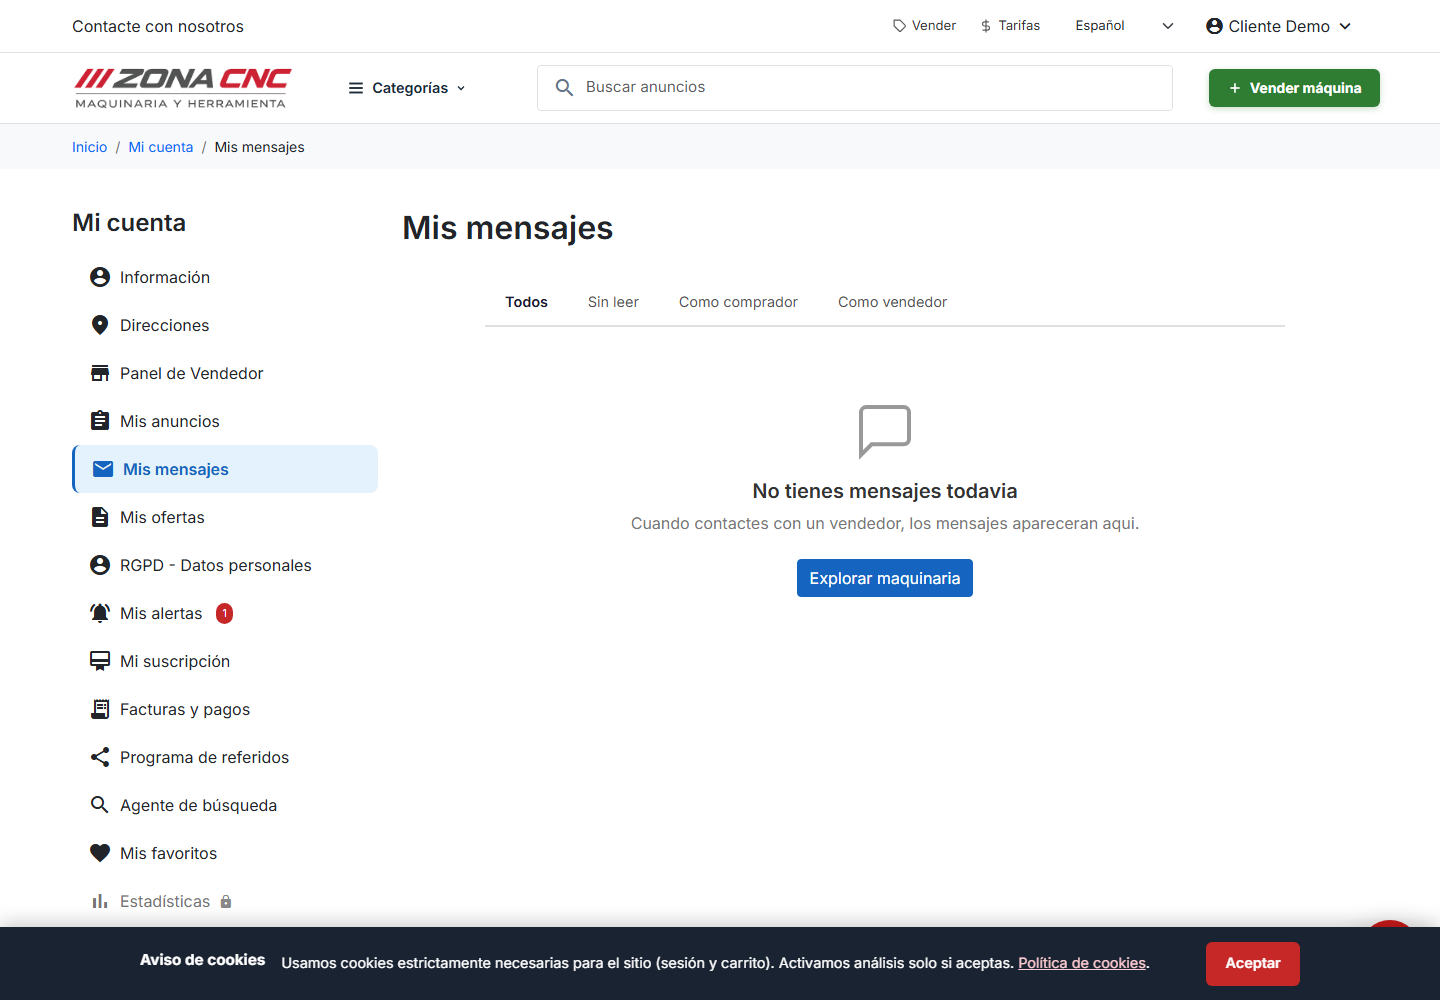This screenshot has width=1440, height=1000.
Task: Click the Mis ofertas document icon
Action: (x=100, y=517)
